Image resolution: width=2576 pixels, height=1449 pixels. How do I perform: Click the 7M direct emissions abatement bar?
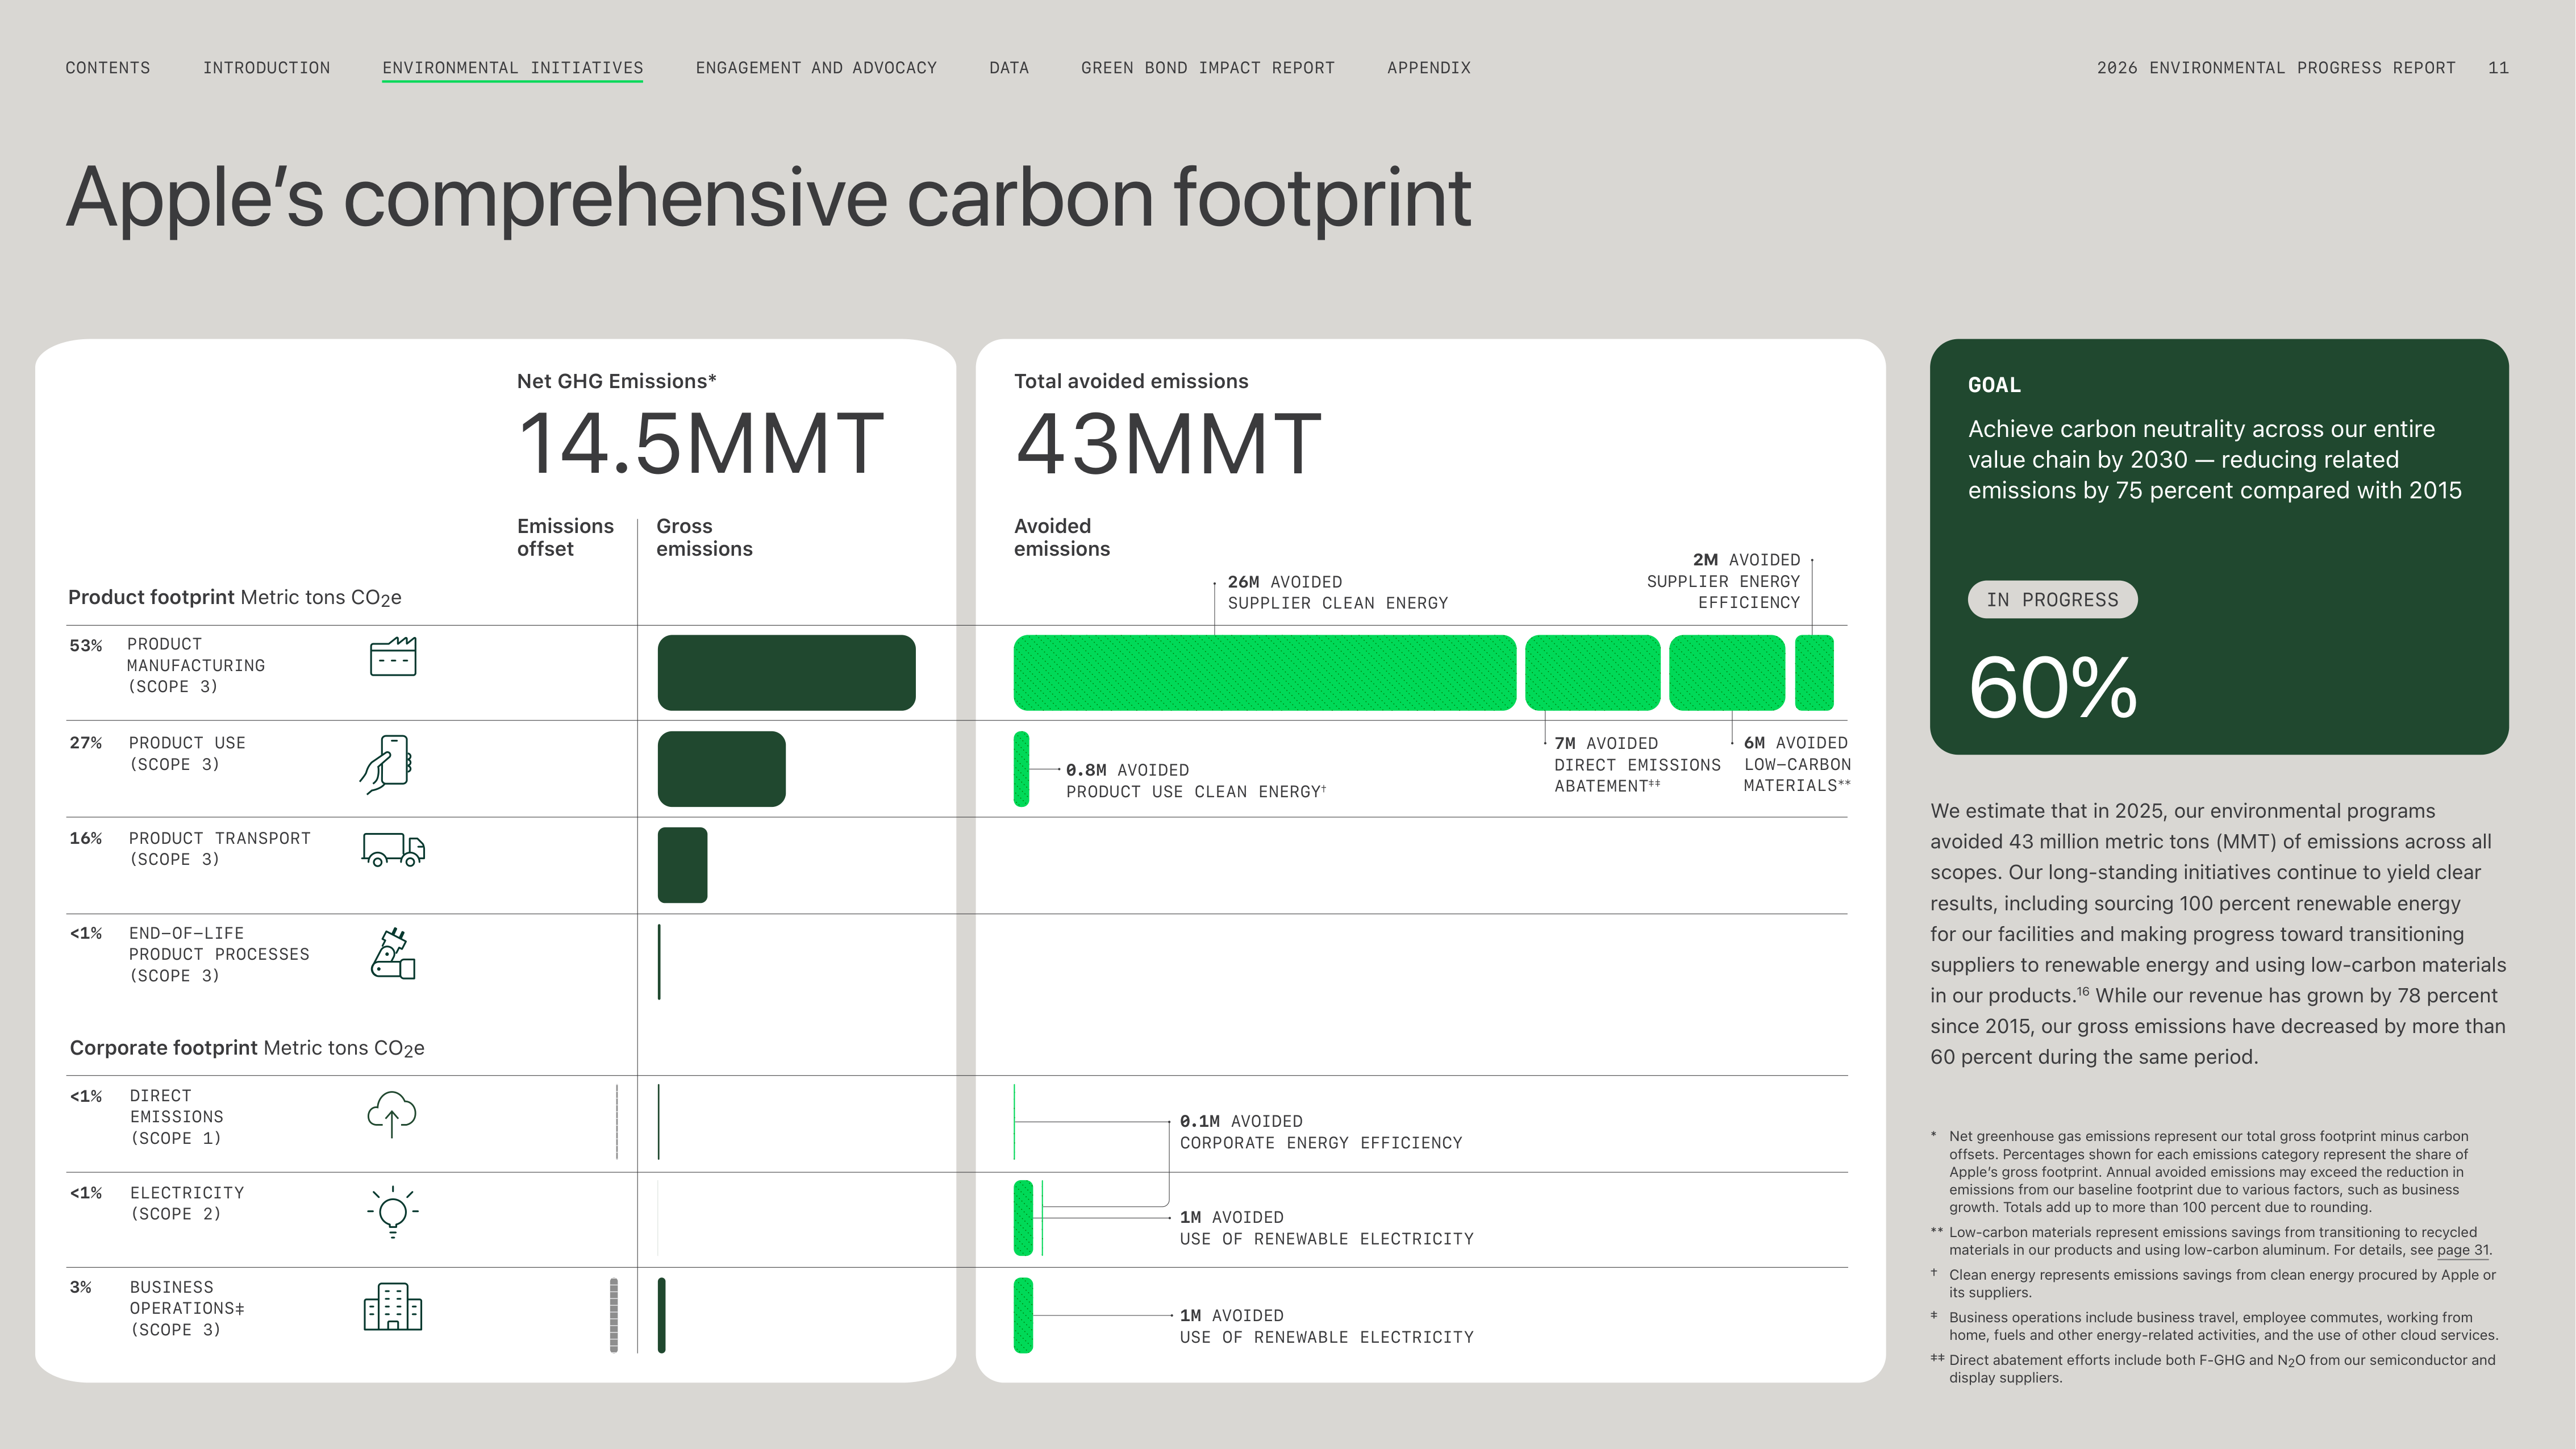tap(1593, 673)
